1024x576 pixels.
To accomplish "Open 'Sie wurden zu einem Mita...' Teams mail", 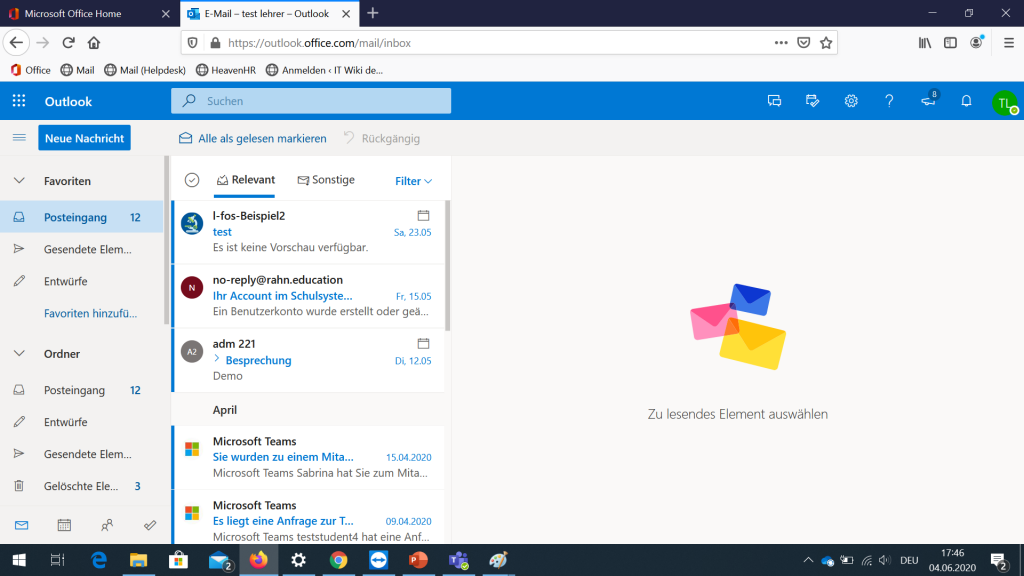I will coord(308,457).
